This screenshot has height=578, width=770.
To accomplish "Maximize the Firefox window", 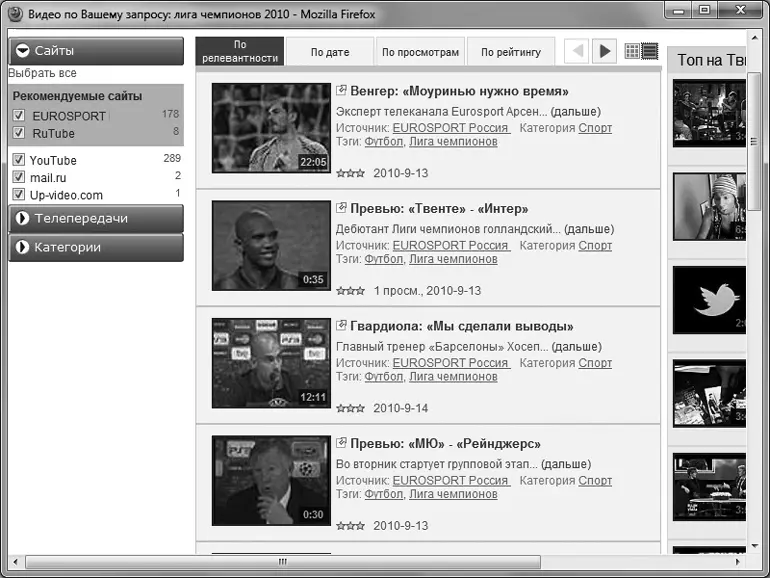I will (x=705, y=10).
